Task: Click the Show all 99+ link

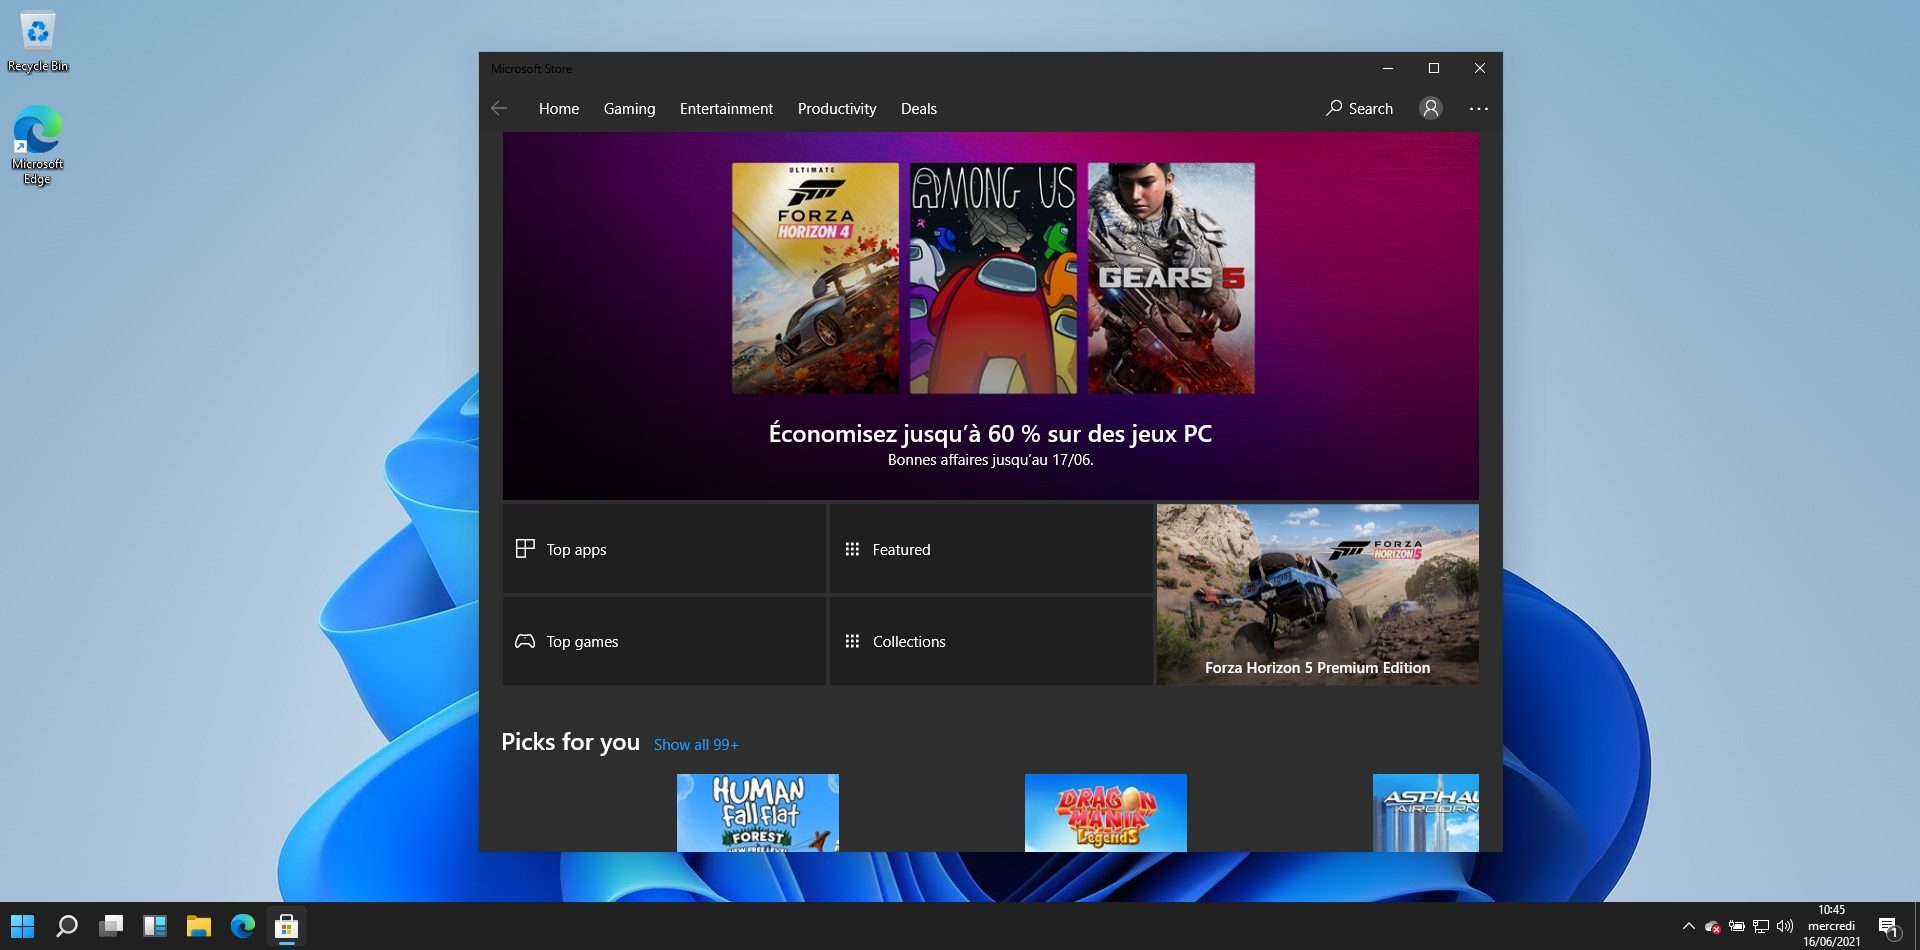Action: (696, 745)
